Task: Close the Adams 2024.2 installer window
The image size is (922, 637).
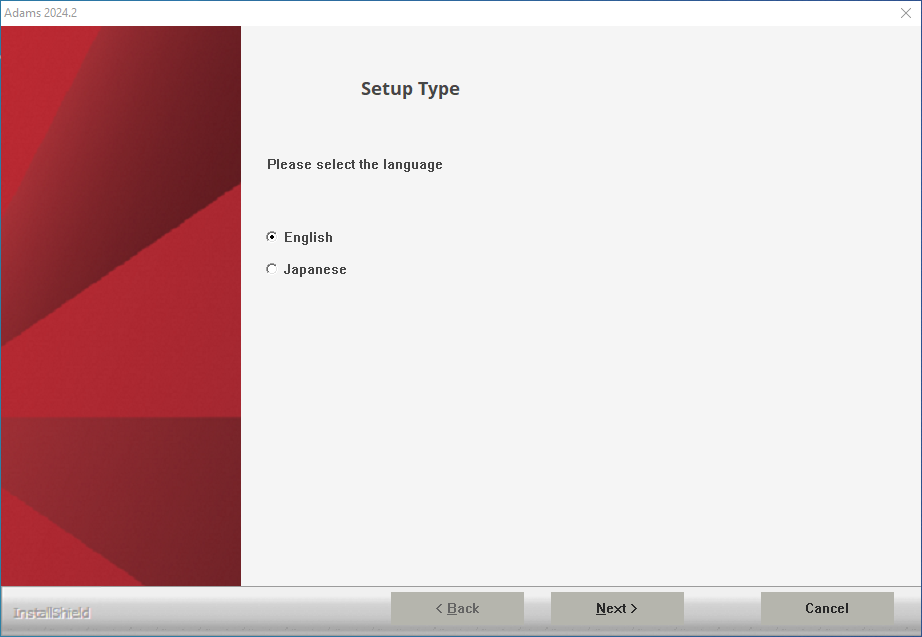Action: tap(906, 13)
